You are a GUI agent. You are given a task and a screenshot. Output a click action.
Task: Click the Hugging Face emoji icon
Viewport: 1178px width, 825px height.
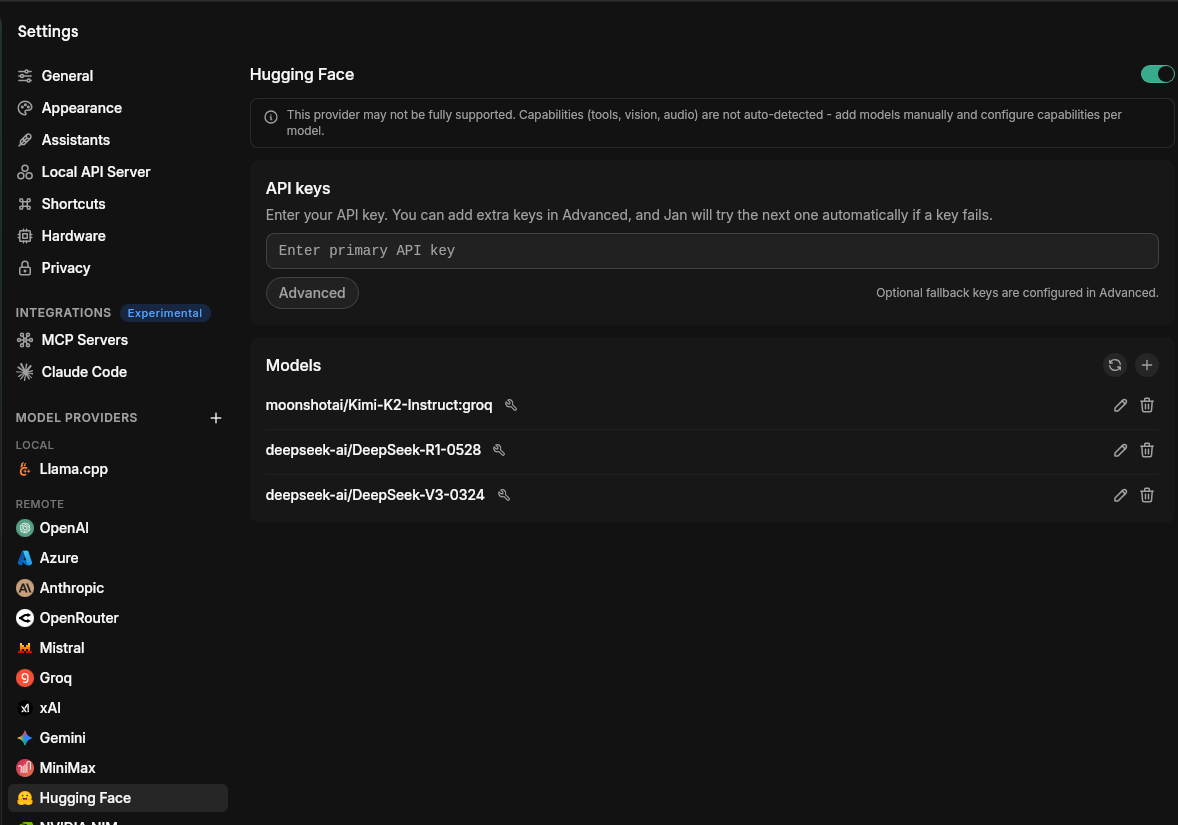pyautogui.click(x=25, y=798)
